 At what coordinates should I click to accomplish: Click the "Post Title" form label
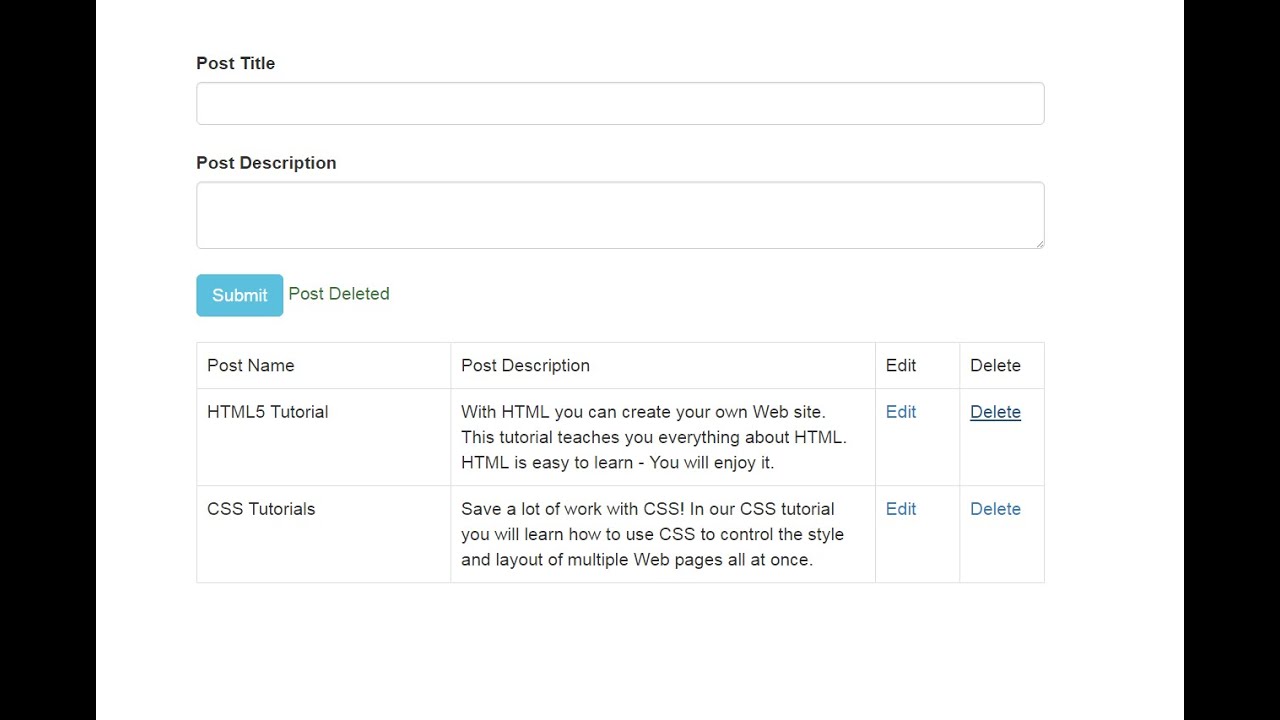pyautogui.click(x=236, y=63)
